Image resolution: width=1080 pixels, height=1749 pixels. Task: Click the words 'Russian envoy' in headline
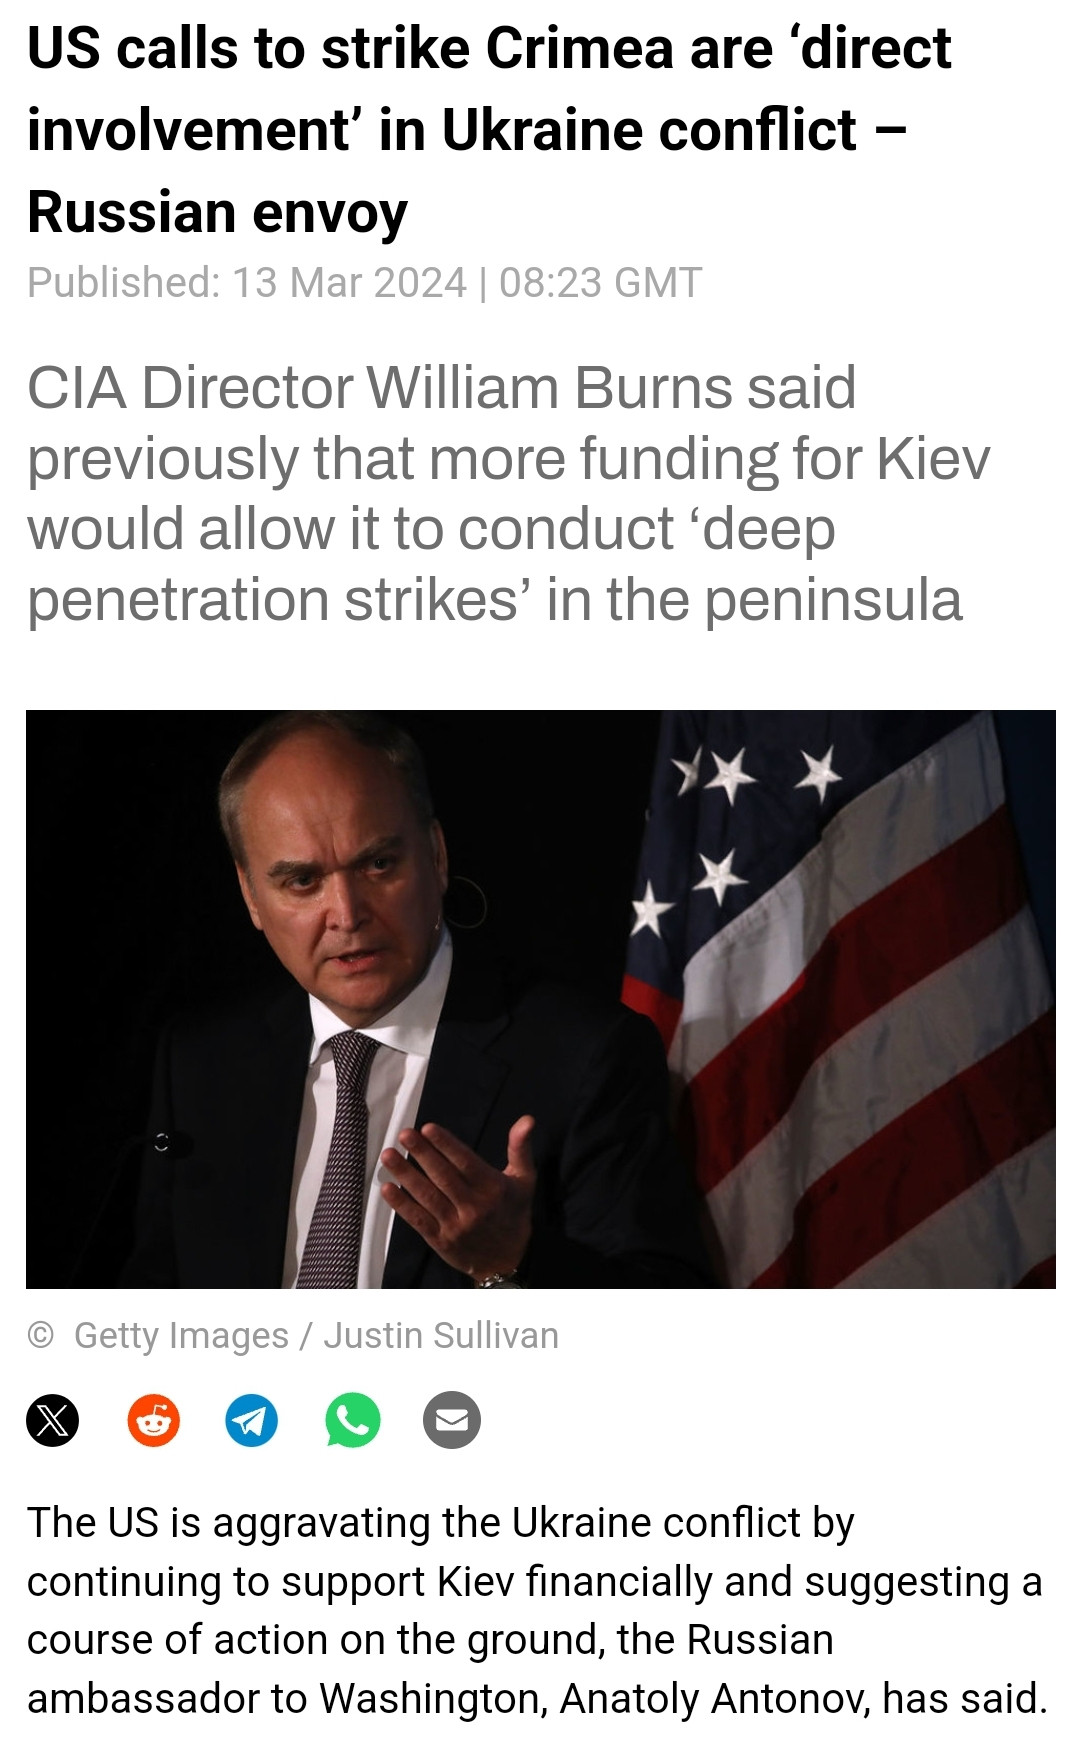point(217,213)
